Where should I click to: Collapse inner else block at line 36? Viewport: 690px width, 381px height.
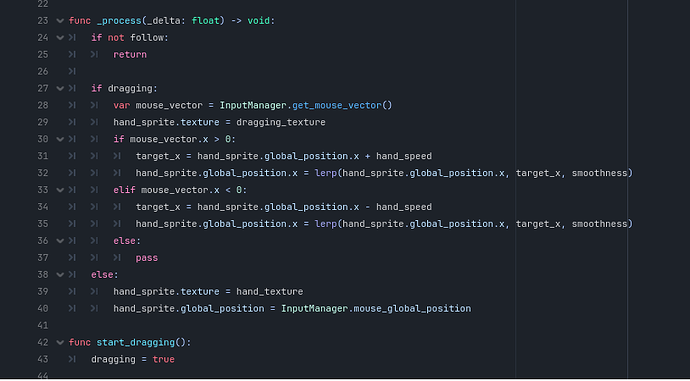(x=60, y=241)
